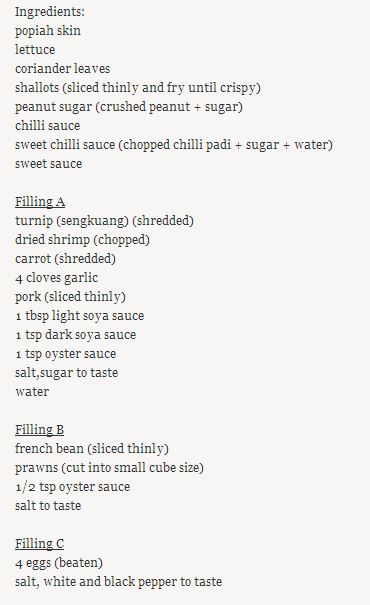This screenshot has width=370, height=605.
Task: Click the 4 eggs (beaten) text
Action: pos(59,563)
